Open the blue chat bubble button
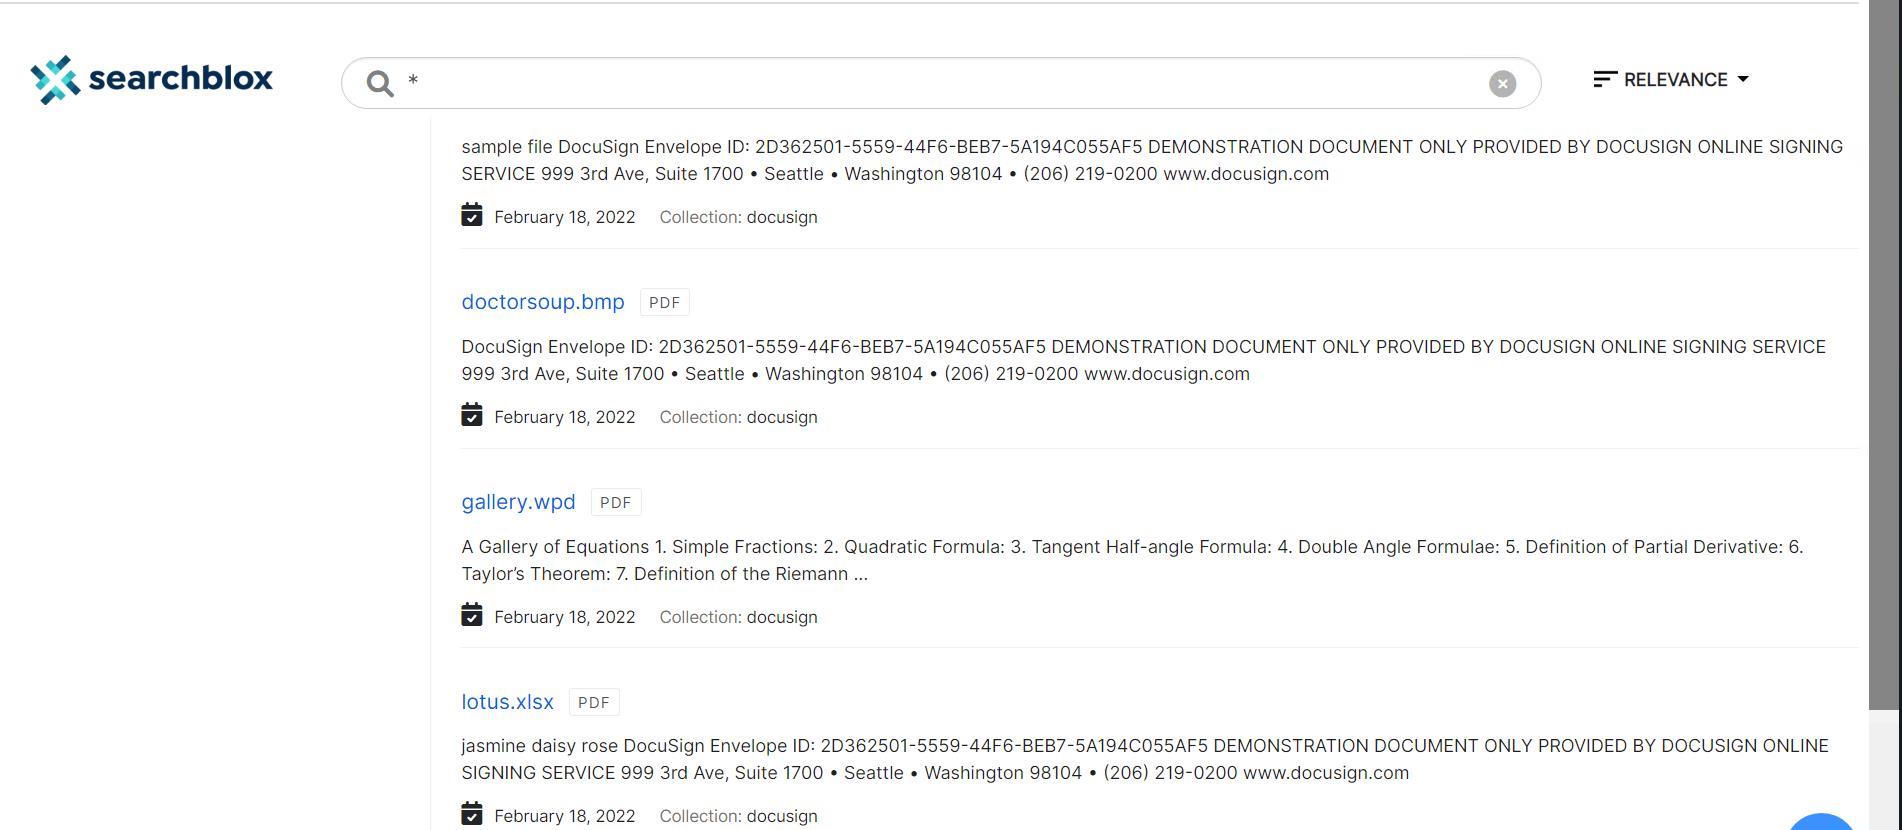Viewport: 1902px width, 830px height. pos(1821,822)
